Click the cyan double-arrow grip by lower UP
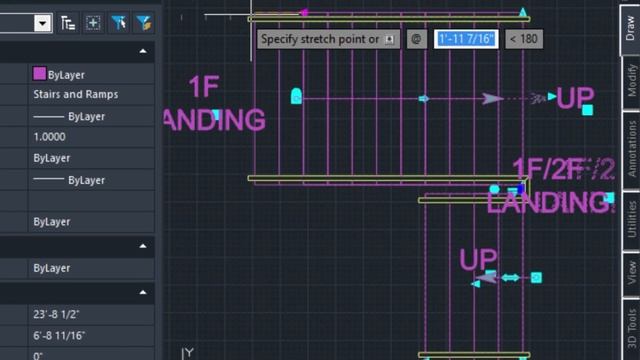 click(510, 278)
